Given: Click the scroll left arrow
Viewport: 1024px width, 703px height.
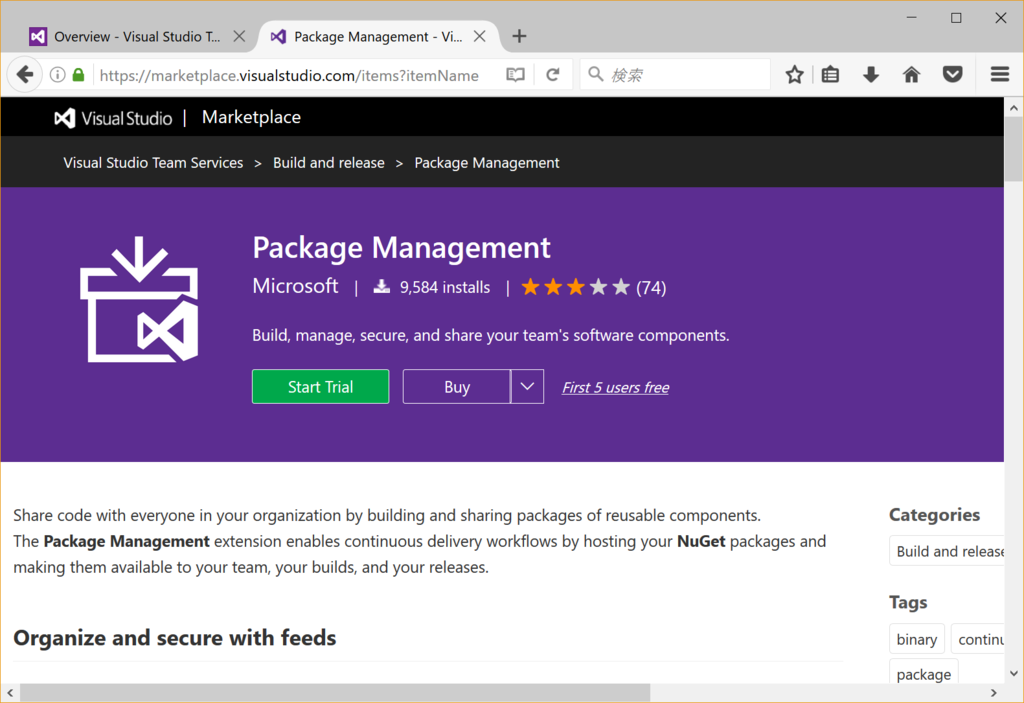Looking at the screenshot, I should coord(10,693).
